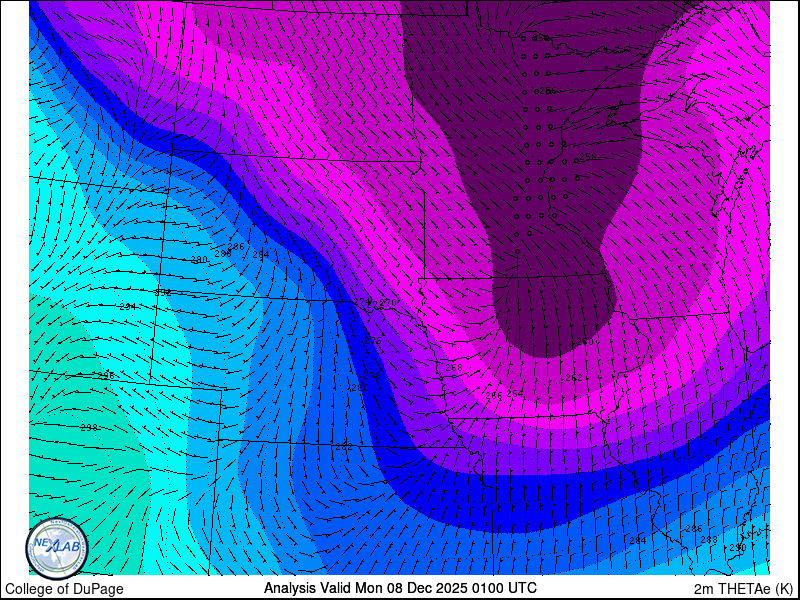This screenshot has height=600, width=800.
Task: Click the 264 contour label
Action: coord(515,393)
